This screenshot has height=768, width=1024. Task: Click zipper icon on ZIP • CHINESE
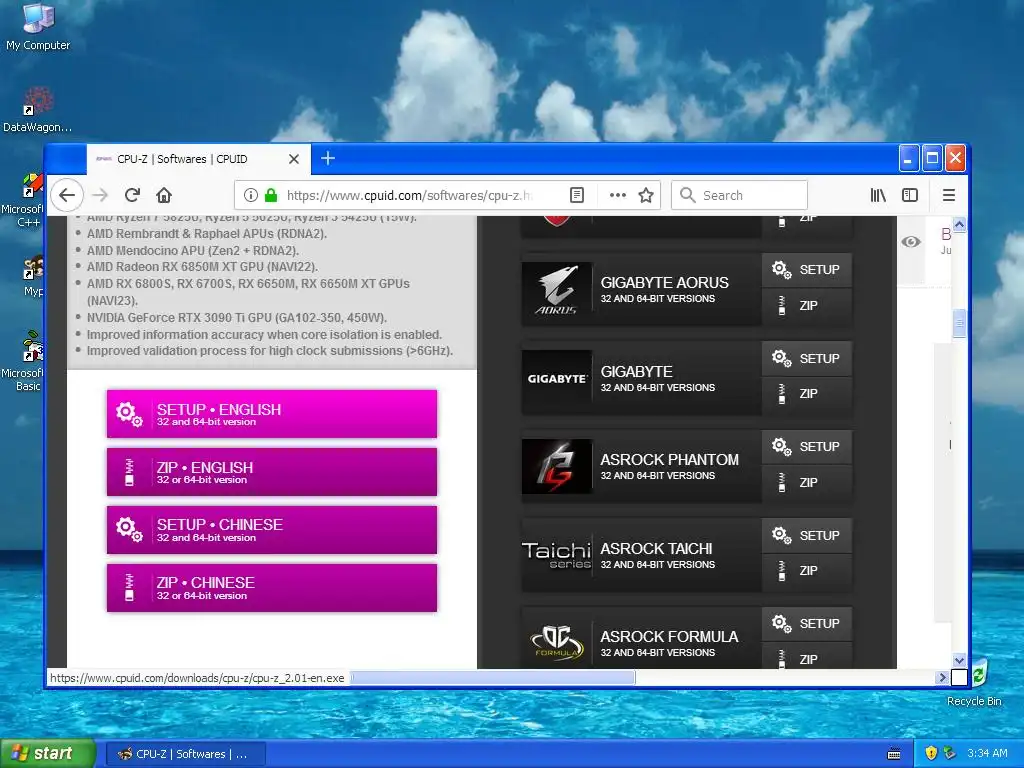pyautogui.click(x=129, y=588)
